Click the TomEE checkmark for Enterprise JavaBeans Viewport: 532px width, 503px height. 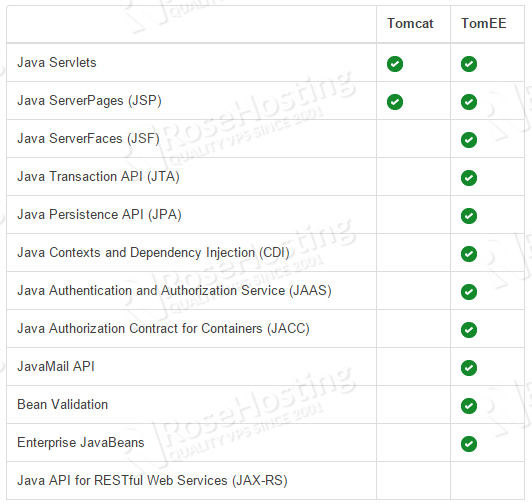469,444
